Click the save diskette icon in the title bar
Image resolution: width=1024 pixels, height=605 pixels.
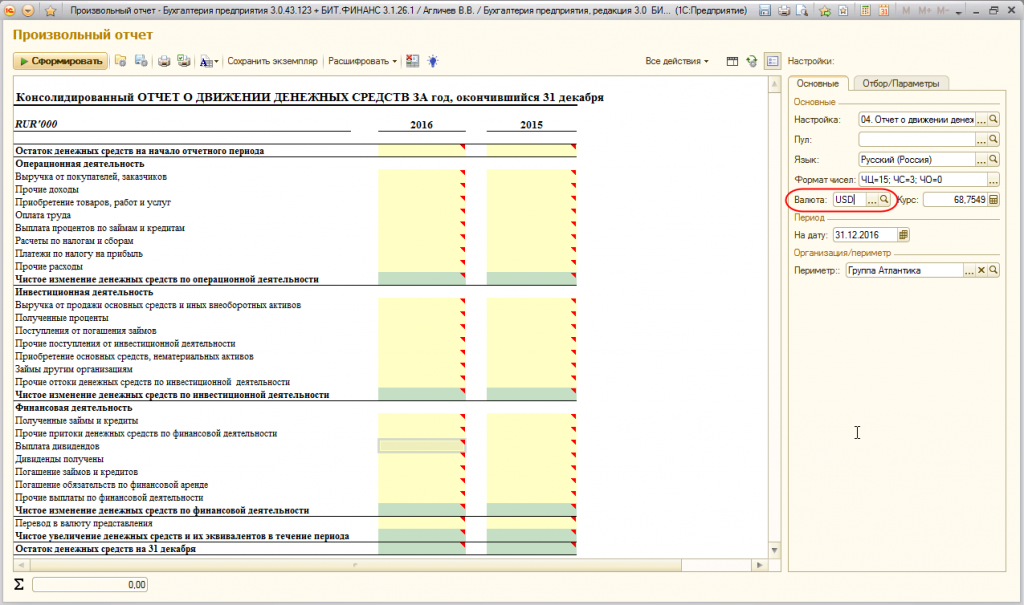(765, 10)
